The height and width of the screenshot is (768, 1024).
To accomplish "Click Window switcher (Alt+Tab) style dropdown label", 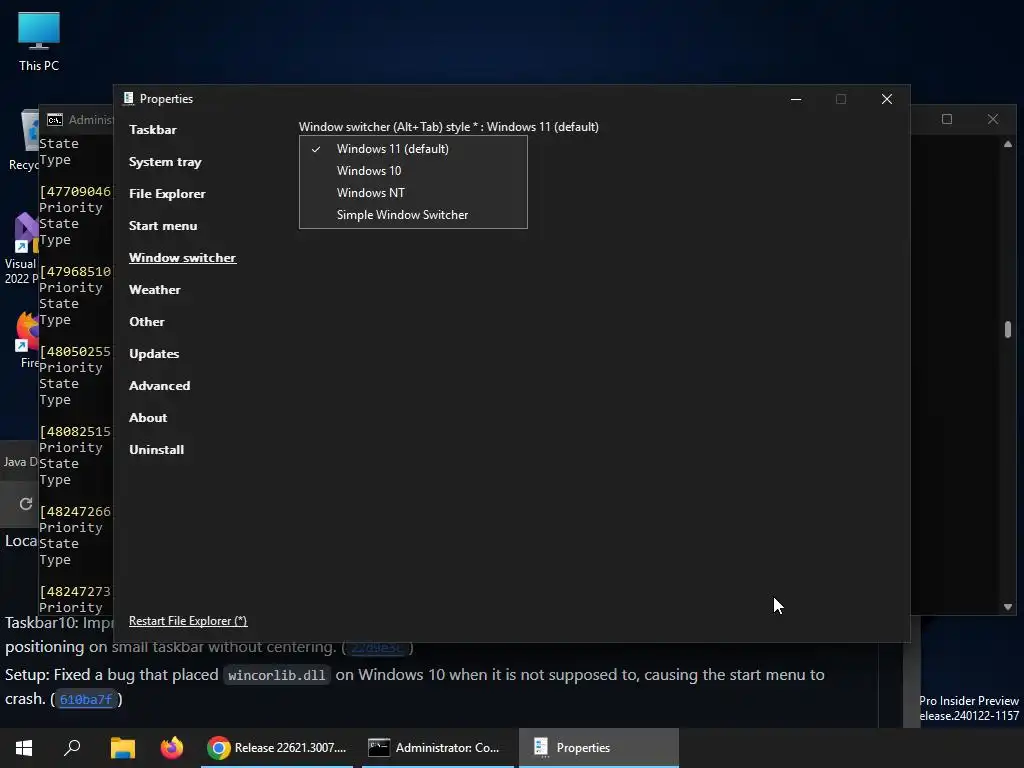I will pyautogui.click(x=449, y=127).
